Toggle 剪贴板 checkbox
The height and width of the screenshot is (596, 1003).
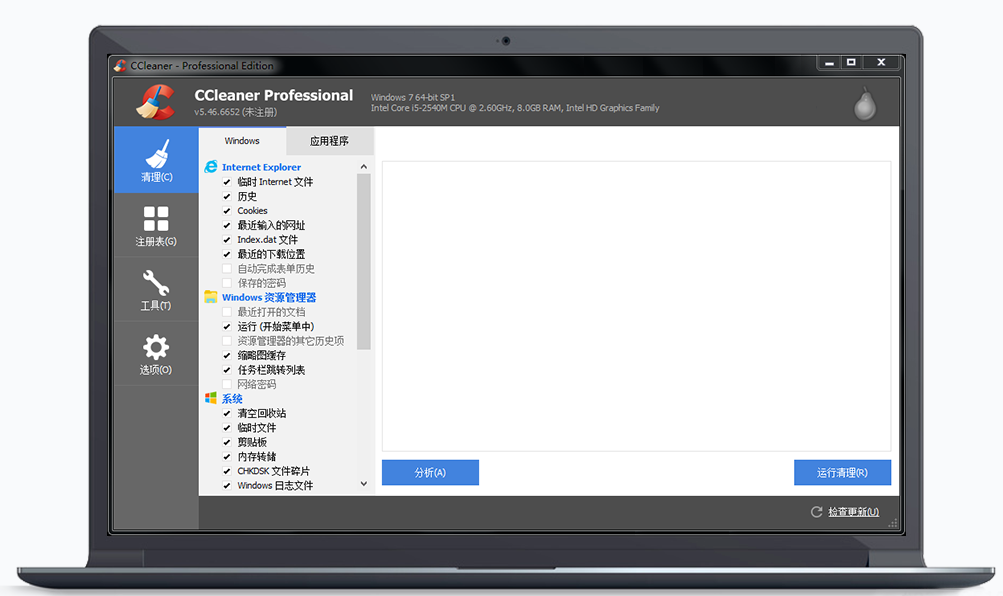pyautogui.click(x=226, y=442)
